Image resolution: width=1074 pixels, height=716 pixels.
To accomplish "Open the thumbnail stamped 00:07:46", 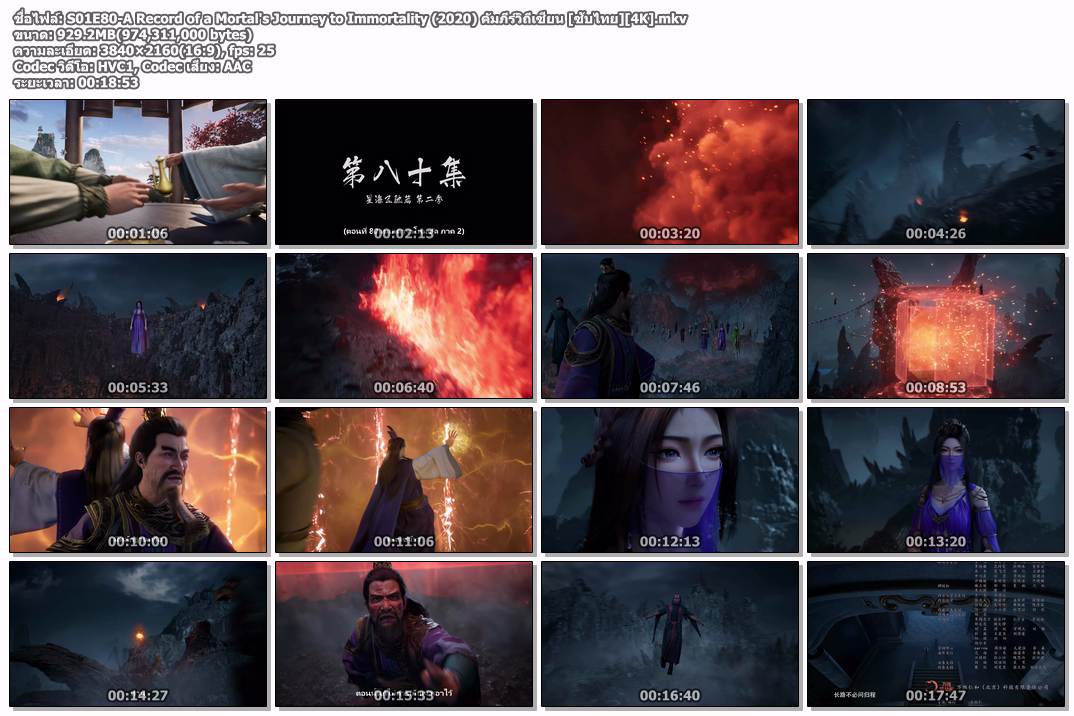I will [x=670, y=326].
